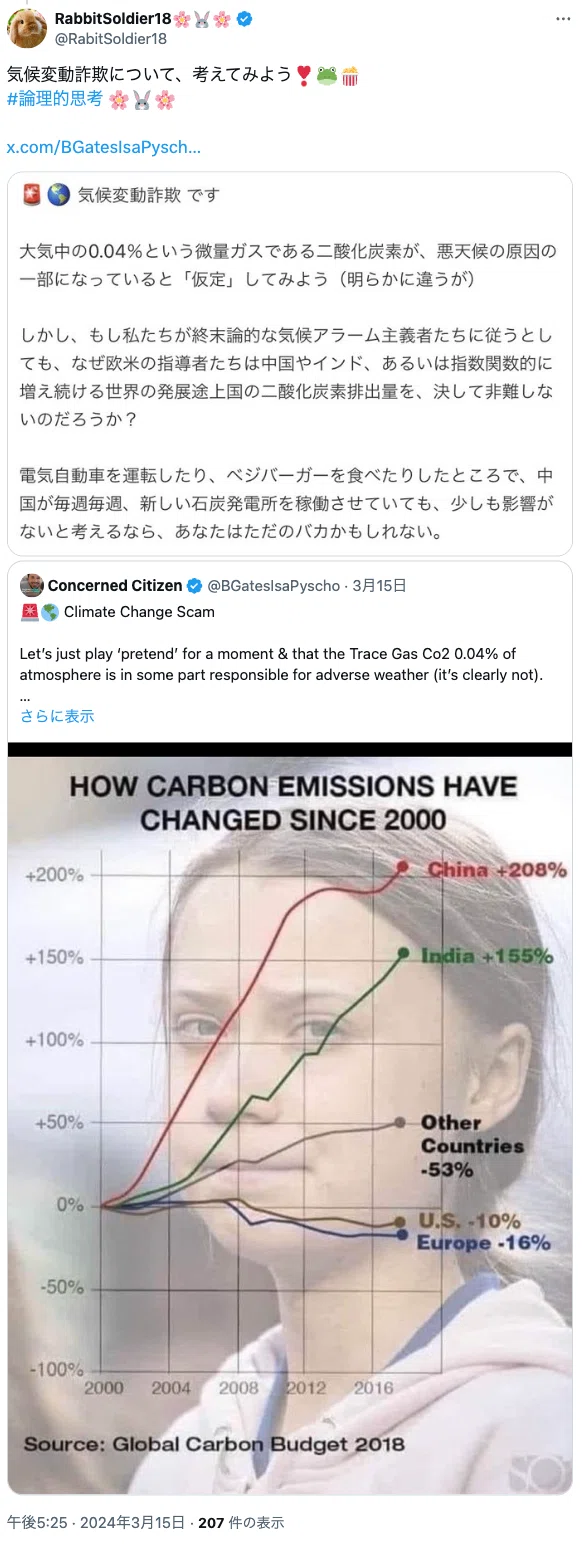Viewport: 582px width, 1544px height.
Task: Follow the x.com/BGatesIsaPysch link
Action: pos(104,147)
